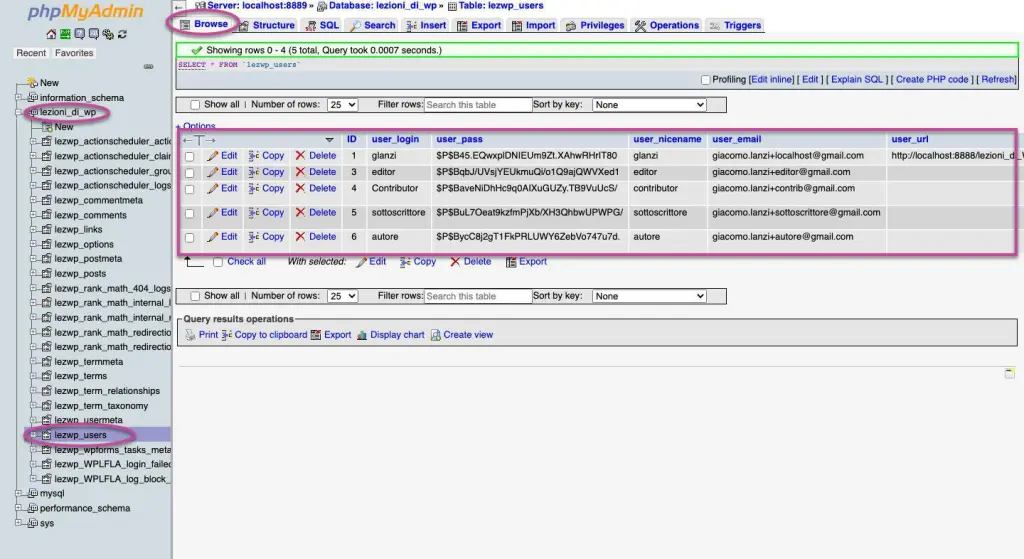
Task: Reload navigation panel with refresh icon
Action: point(122,34)
